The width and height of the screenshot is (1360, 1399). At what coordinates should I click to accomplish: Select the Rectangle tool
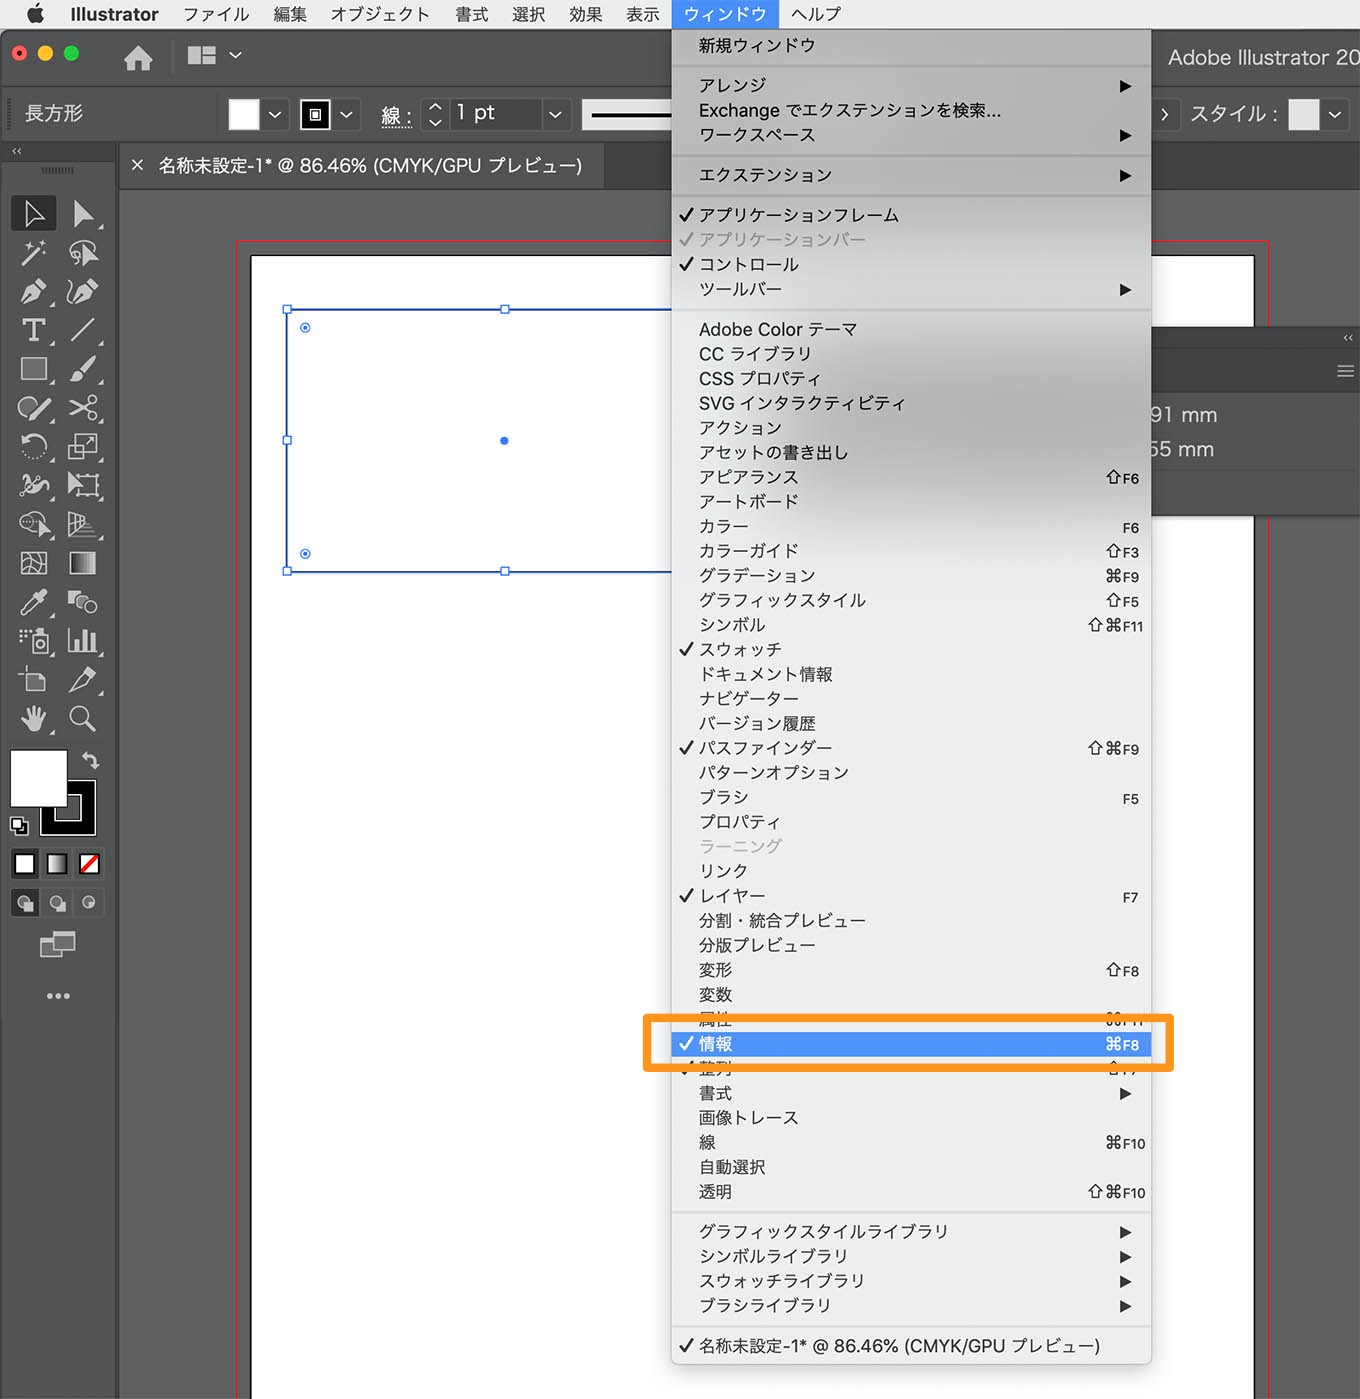33,369
